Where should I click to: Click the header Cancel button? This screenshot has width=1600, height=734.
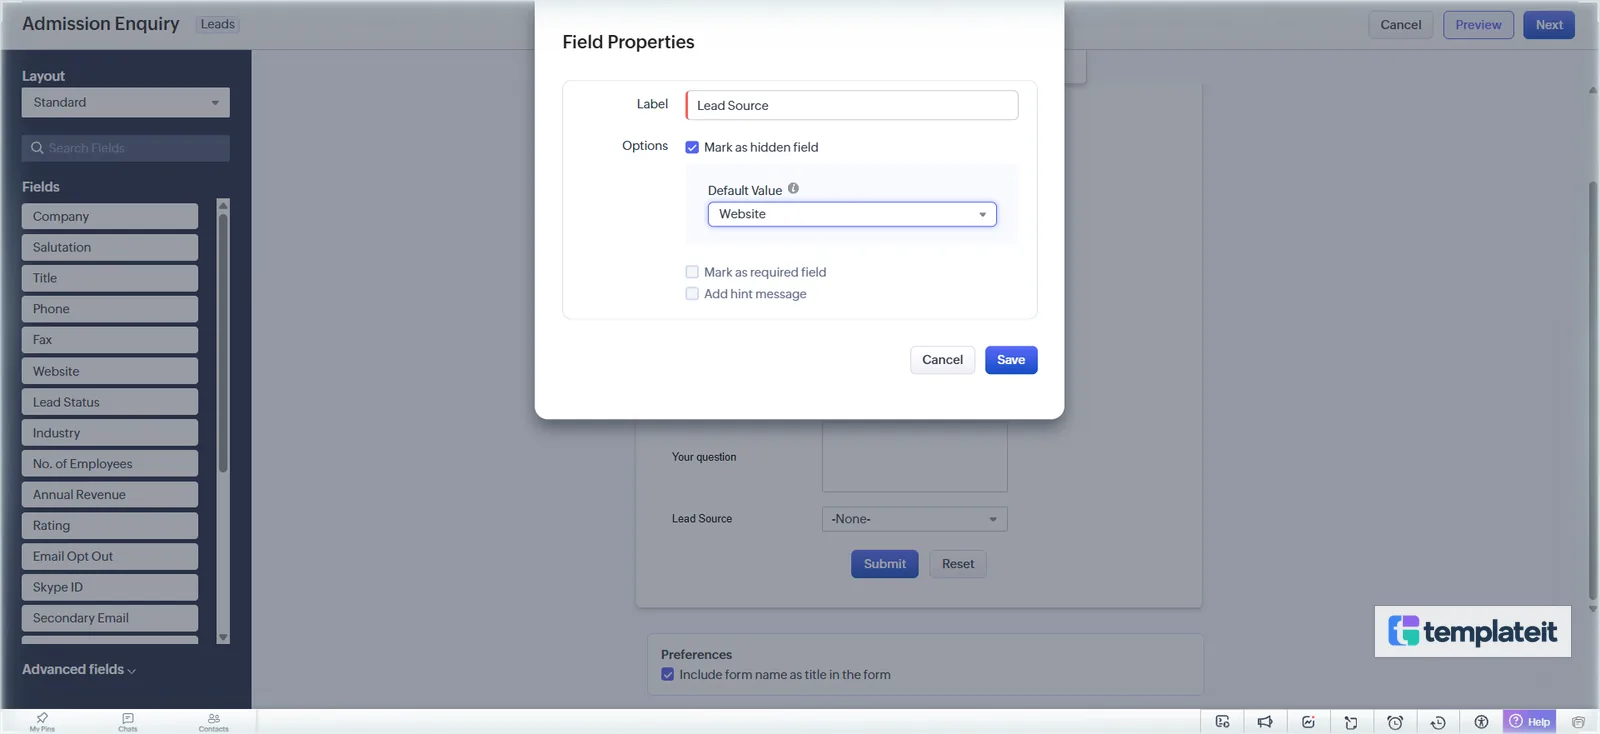pos(1400,25)
